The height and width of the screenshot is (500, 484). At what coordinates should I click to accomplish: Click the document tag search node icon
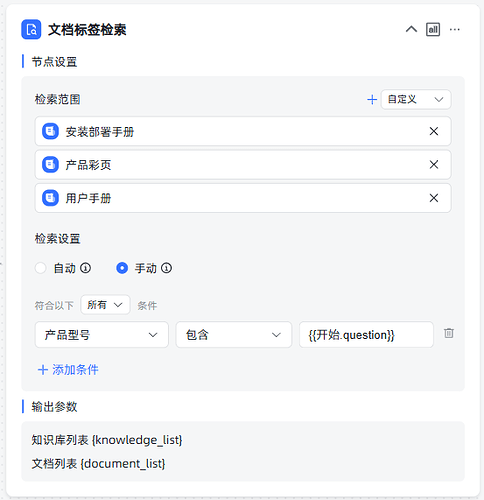(31, 29)
